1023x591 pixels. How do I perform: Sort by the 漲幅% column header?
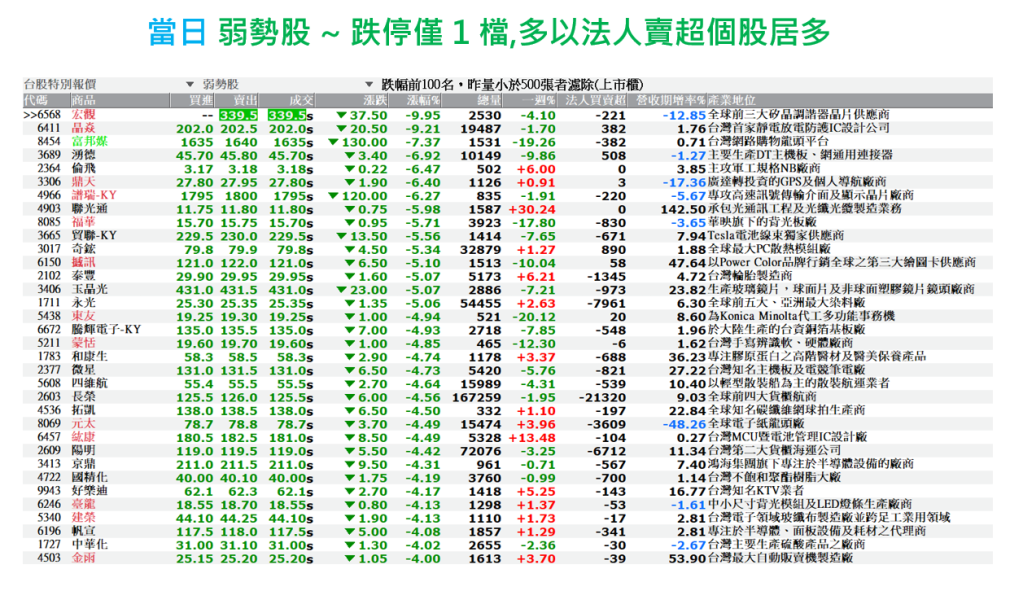[x=422, y=101]
